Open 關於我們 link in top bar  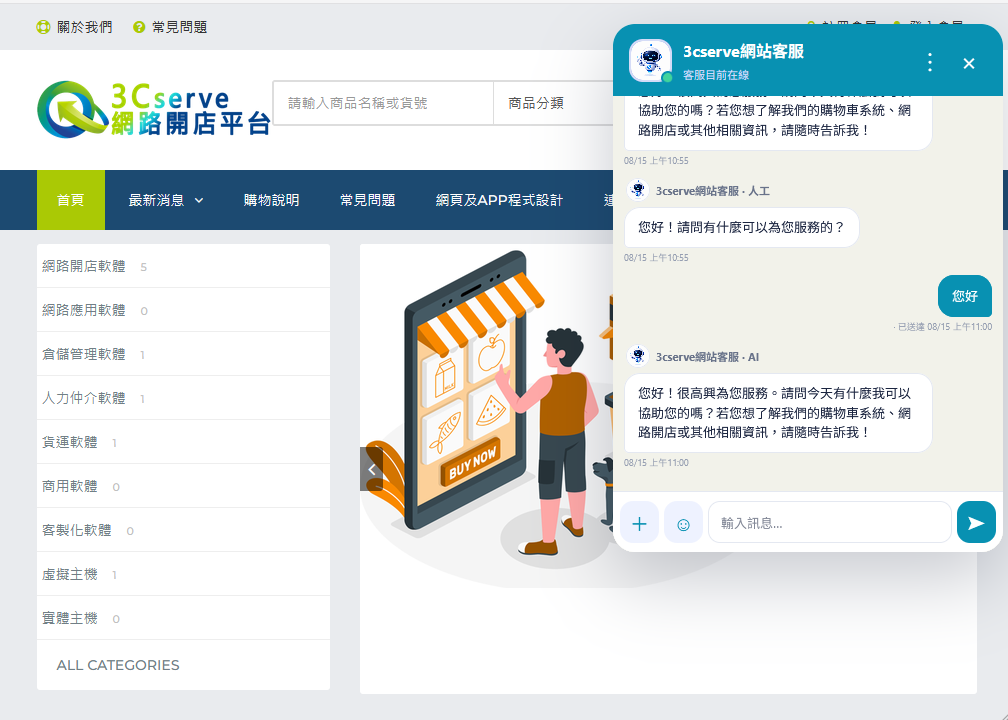(x=84, y=27)
